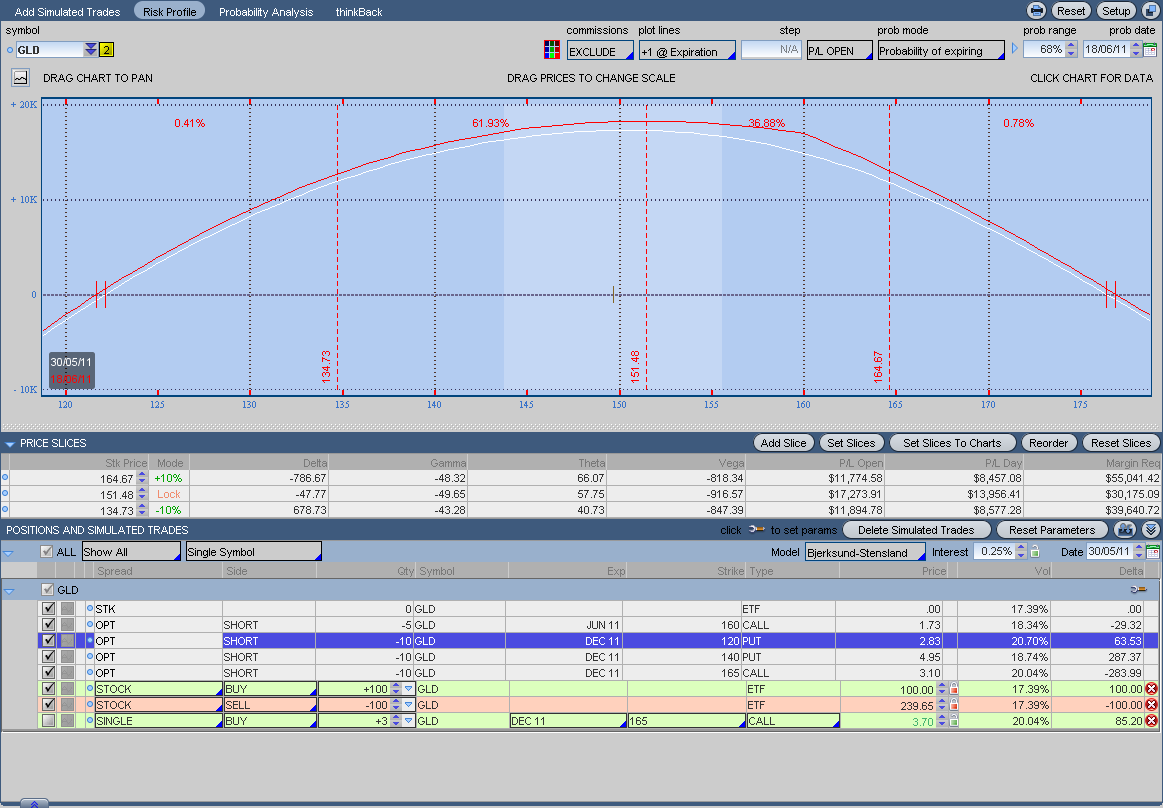This screenshot has height=808, width=1163.
Task: Uncheck the STK row checkbox
Action: coord(48,609)
